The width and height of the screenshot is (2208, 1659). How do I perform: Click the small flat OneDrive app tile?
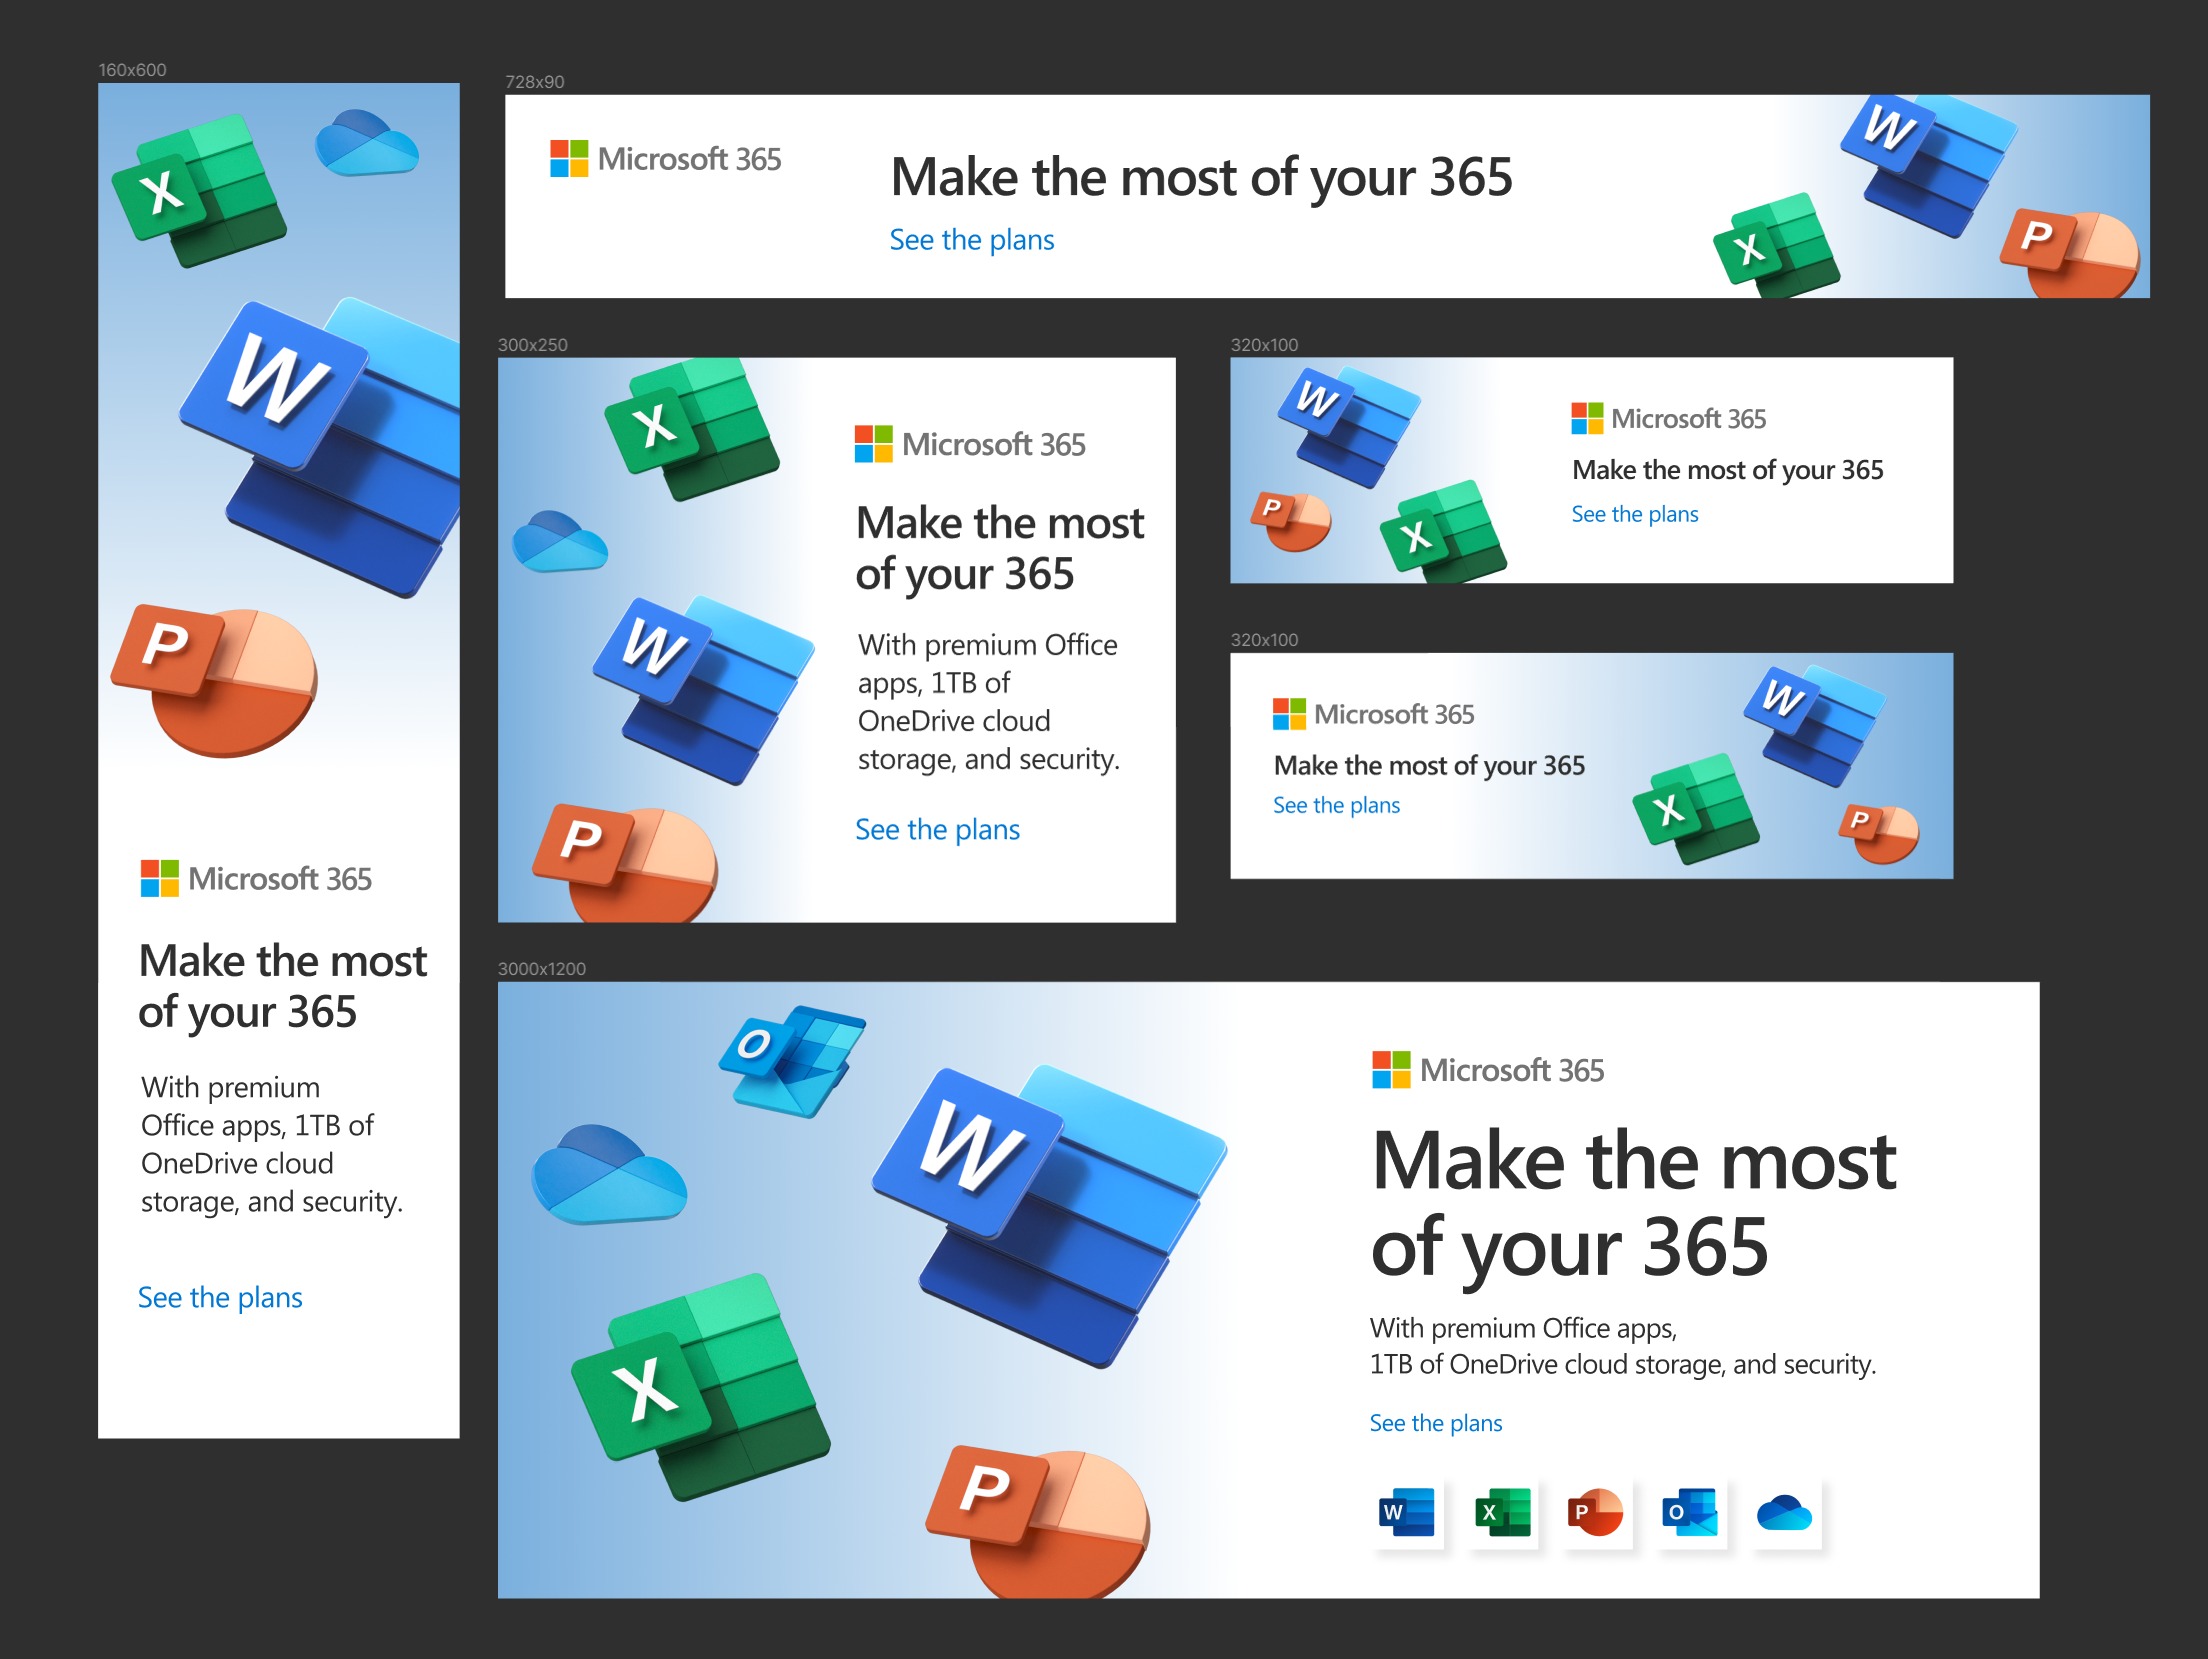pos(1785,1512)
